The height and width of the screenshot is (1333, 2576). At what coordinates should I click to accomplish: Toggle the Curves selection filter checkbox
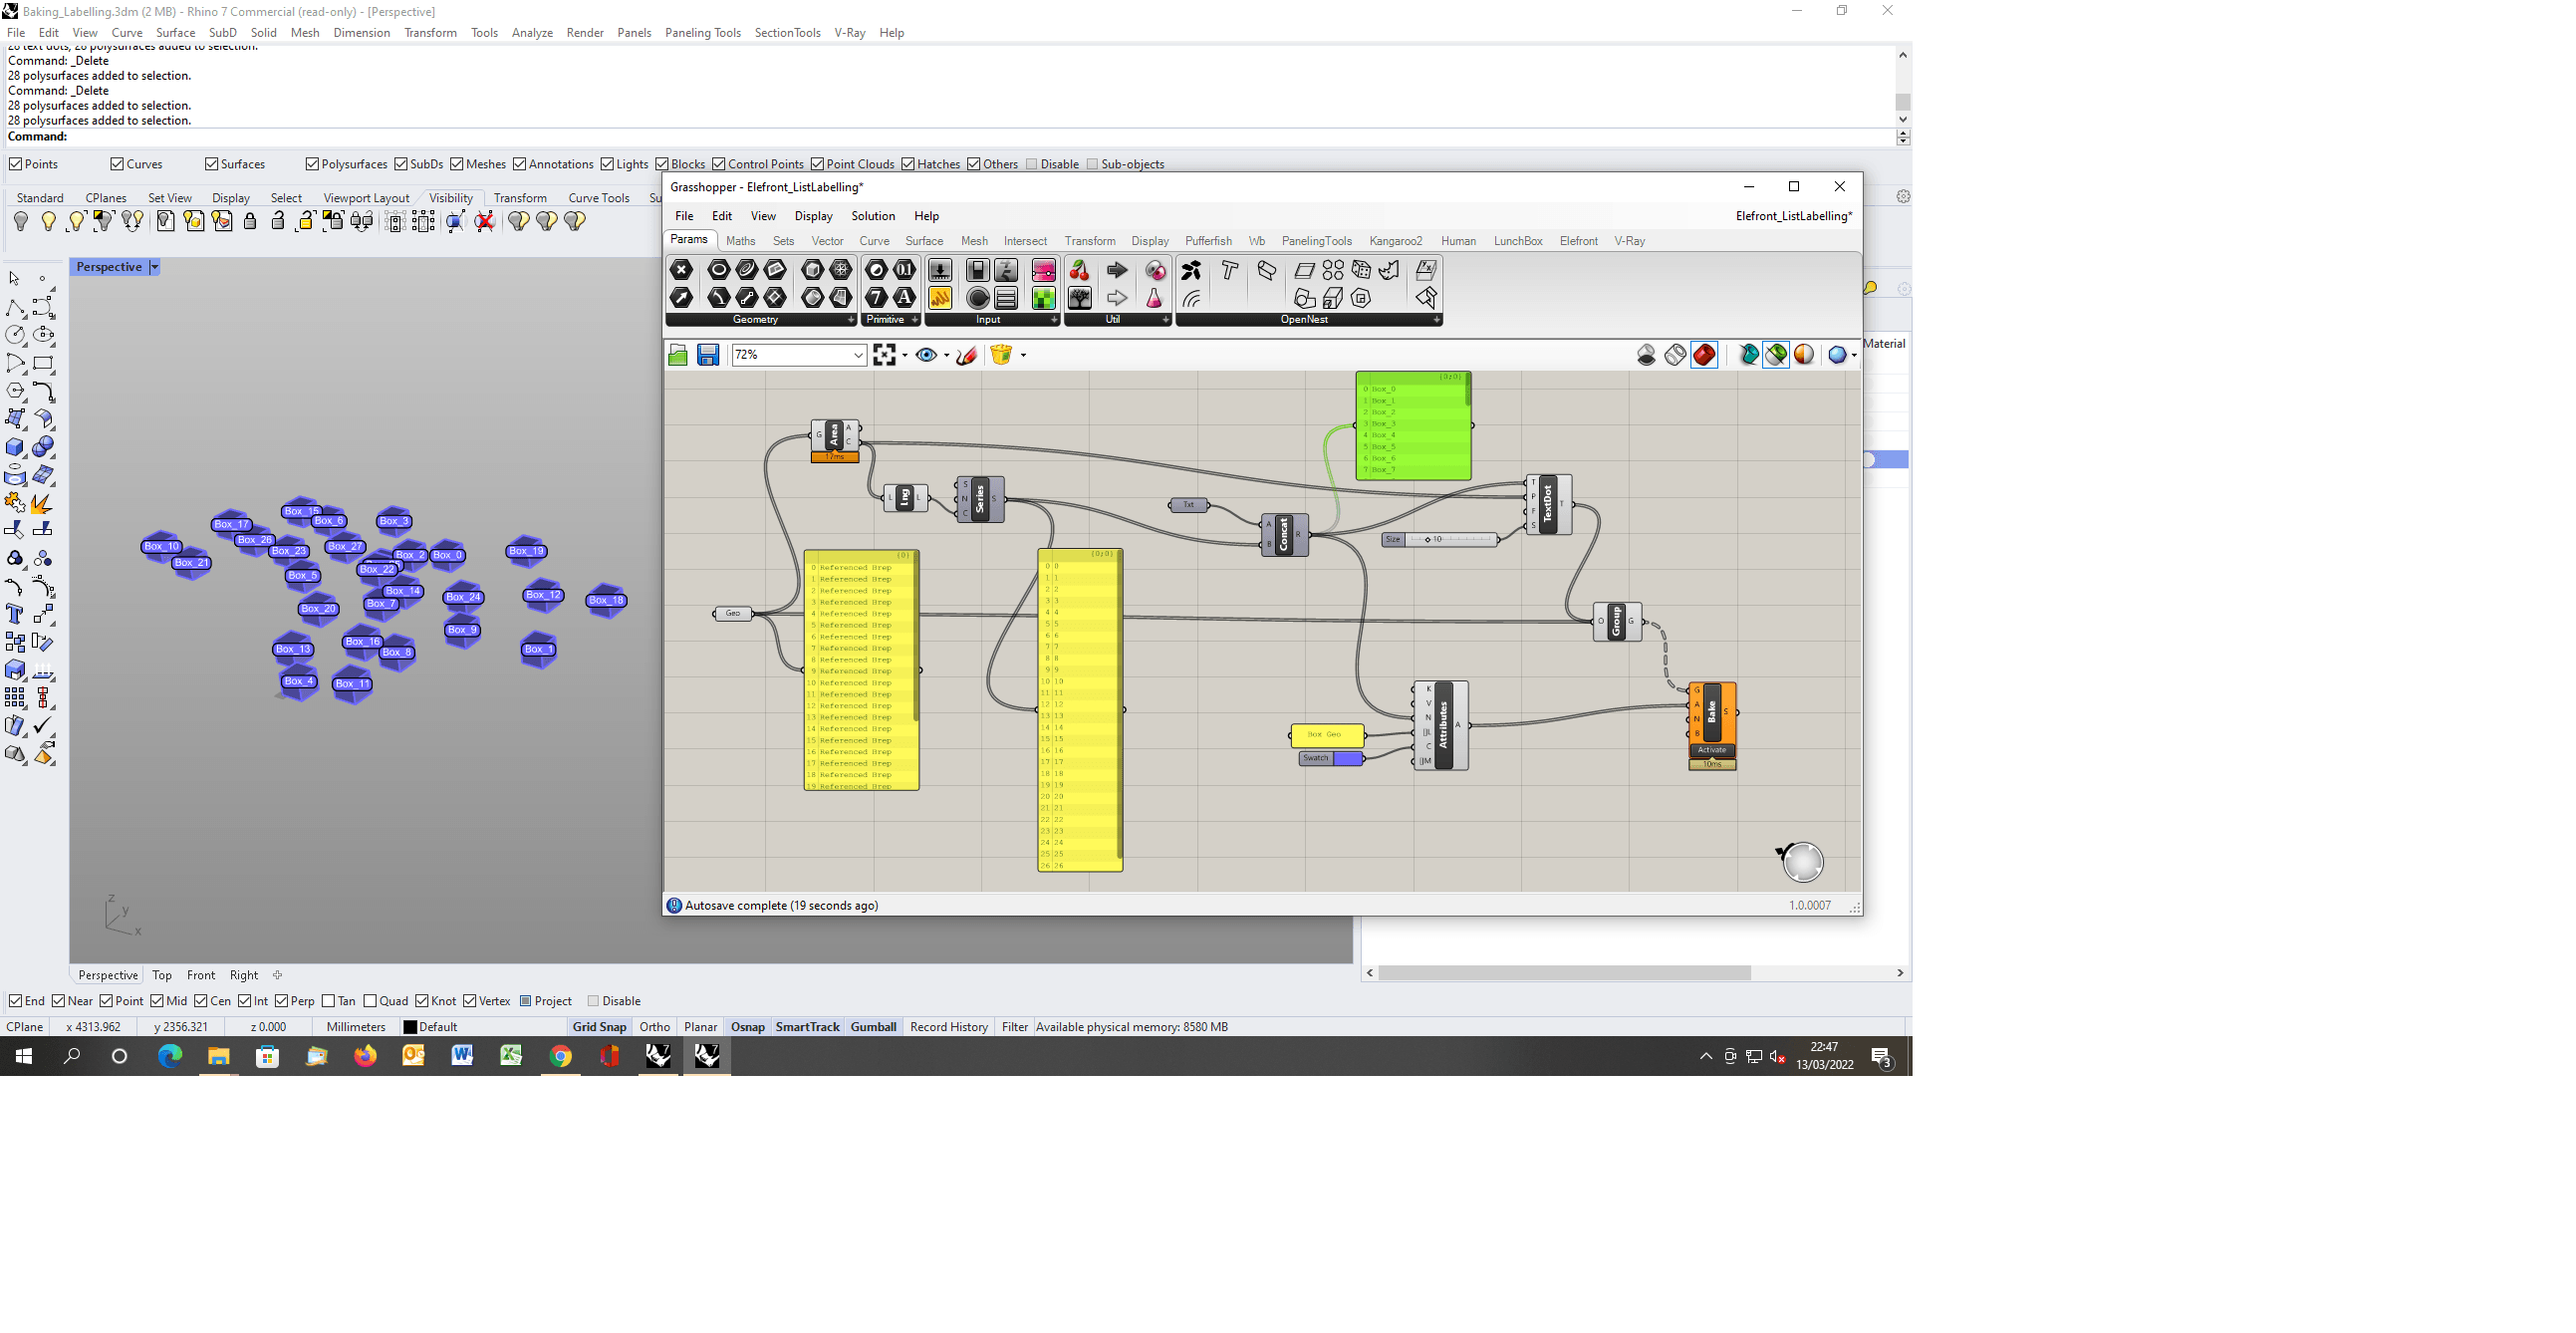117,164
